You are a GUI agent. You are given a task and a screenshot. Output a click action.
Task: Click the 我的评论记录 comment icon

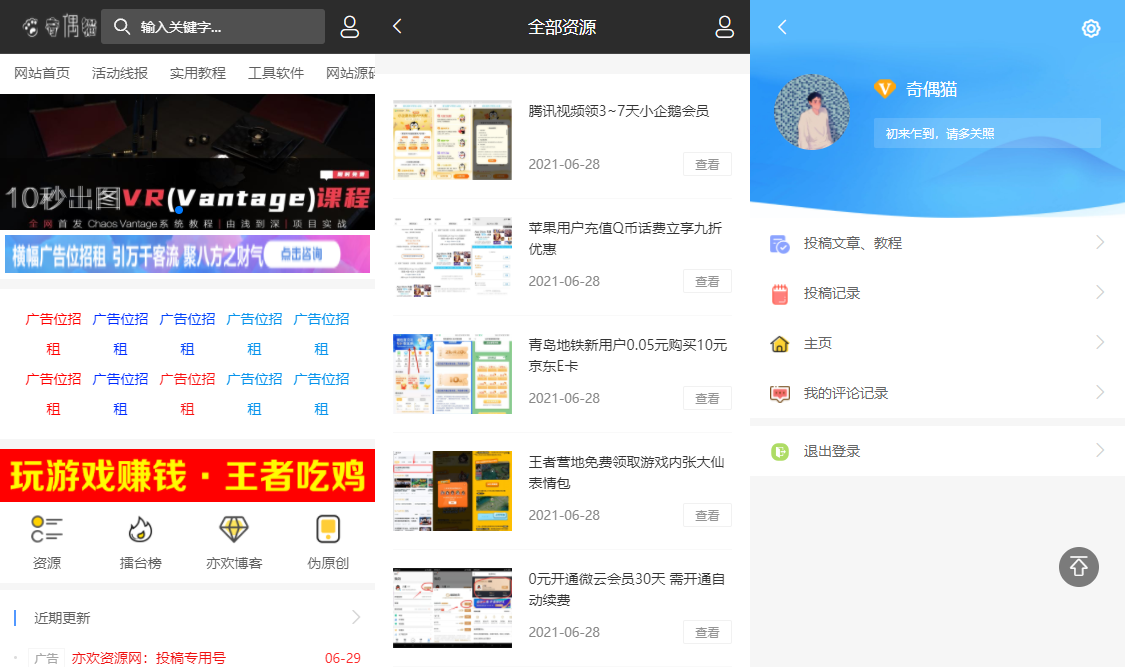click(x=779, y=394)
